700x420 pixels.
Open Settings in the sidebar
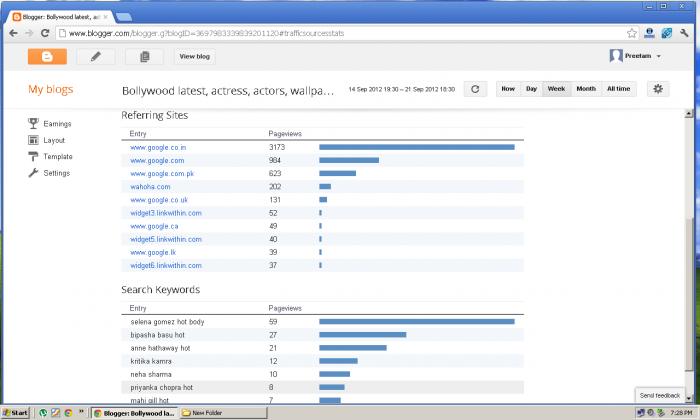pos(57,173)
